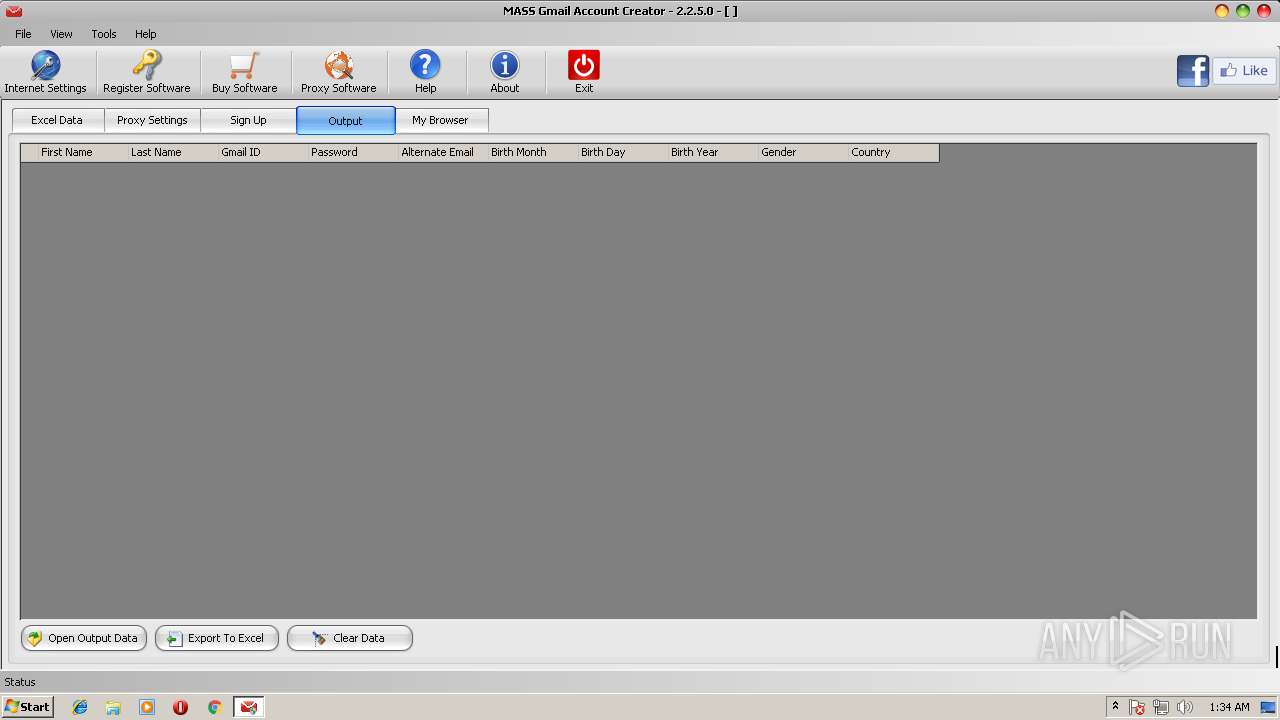Switch to the Excel Data tab
This screenshot has height=720, width=1280.
coord(57,120)
